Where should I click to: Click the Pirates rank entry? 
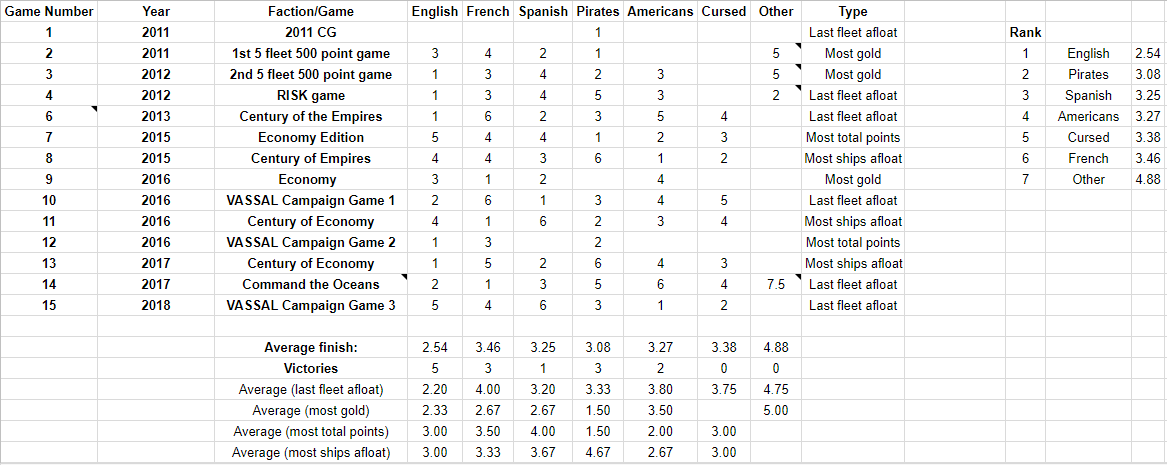point(1088,74)
